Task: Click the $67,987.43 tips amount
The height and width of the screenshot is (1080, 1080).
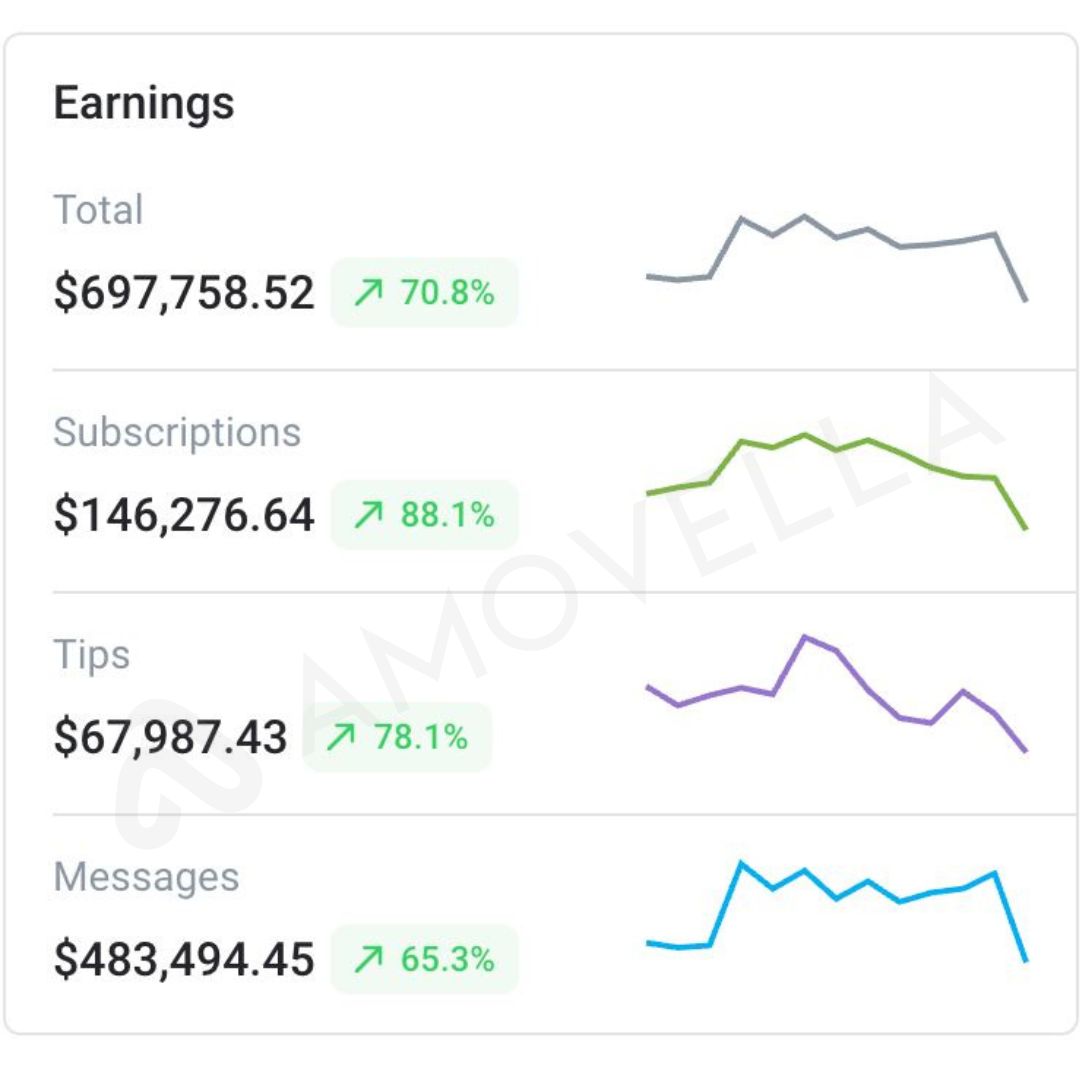Action: (170, 737)
